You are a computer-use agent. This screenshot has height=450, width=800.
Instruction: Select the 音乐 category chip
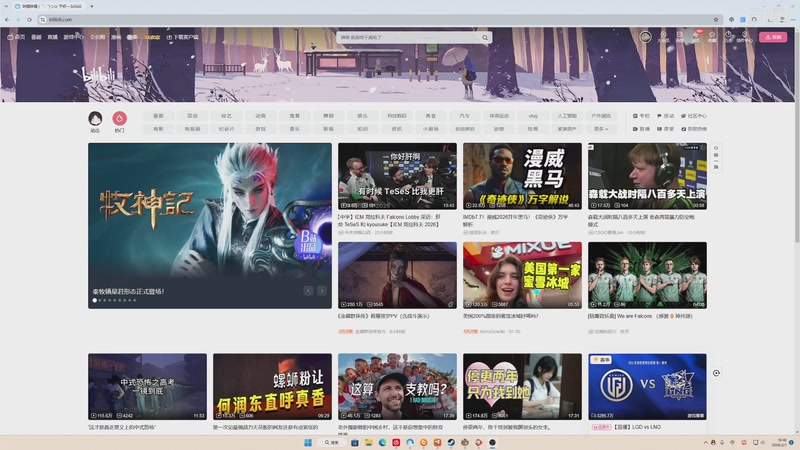click(x=294, y=129)
